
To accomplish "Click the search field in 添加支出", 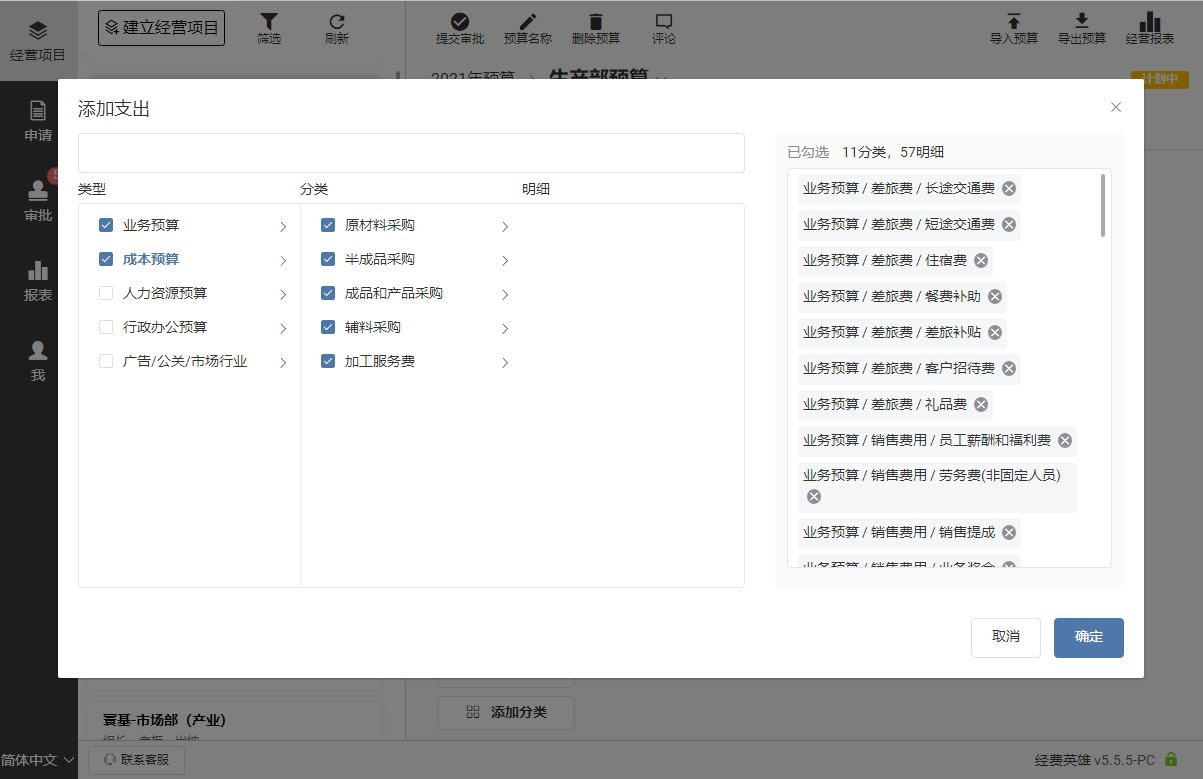I will point(411,153).
